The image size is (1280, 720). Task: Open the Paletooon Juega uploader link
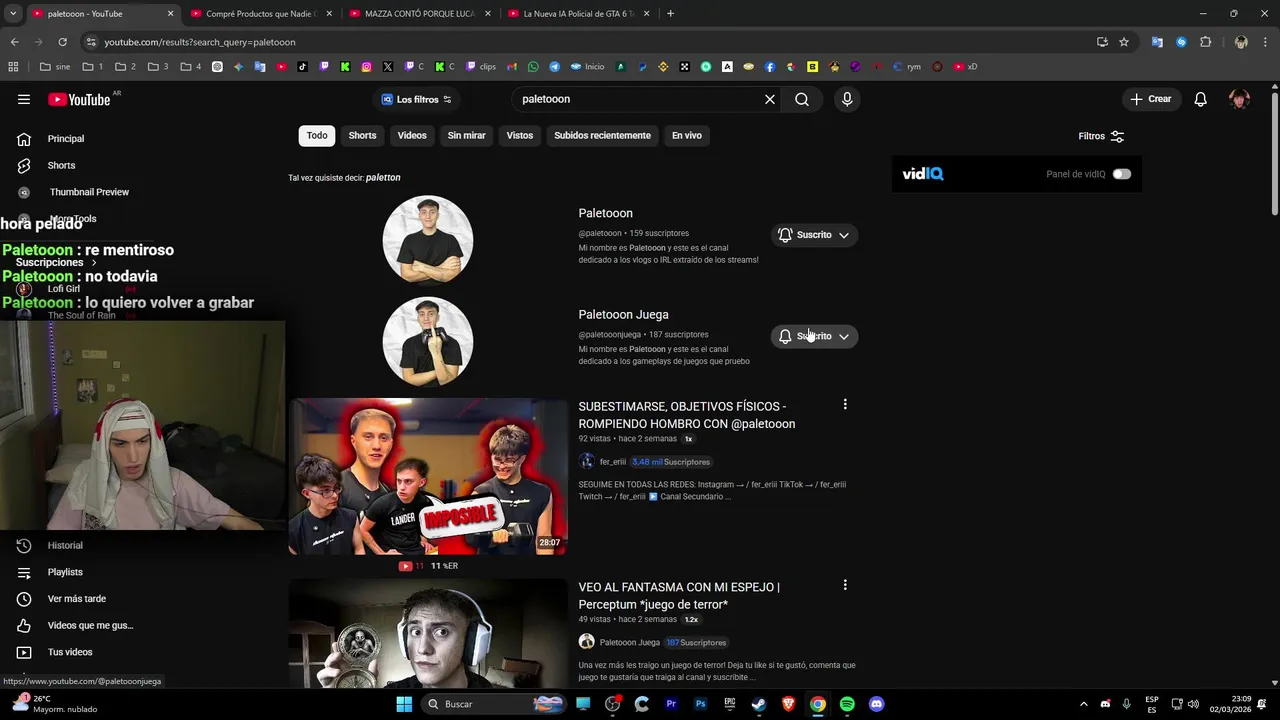(x=629, y=643)
